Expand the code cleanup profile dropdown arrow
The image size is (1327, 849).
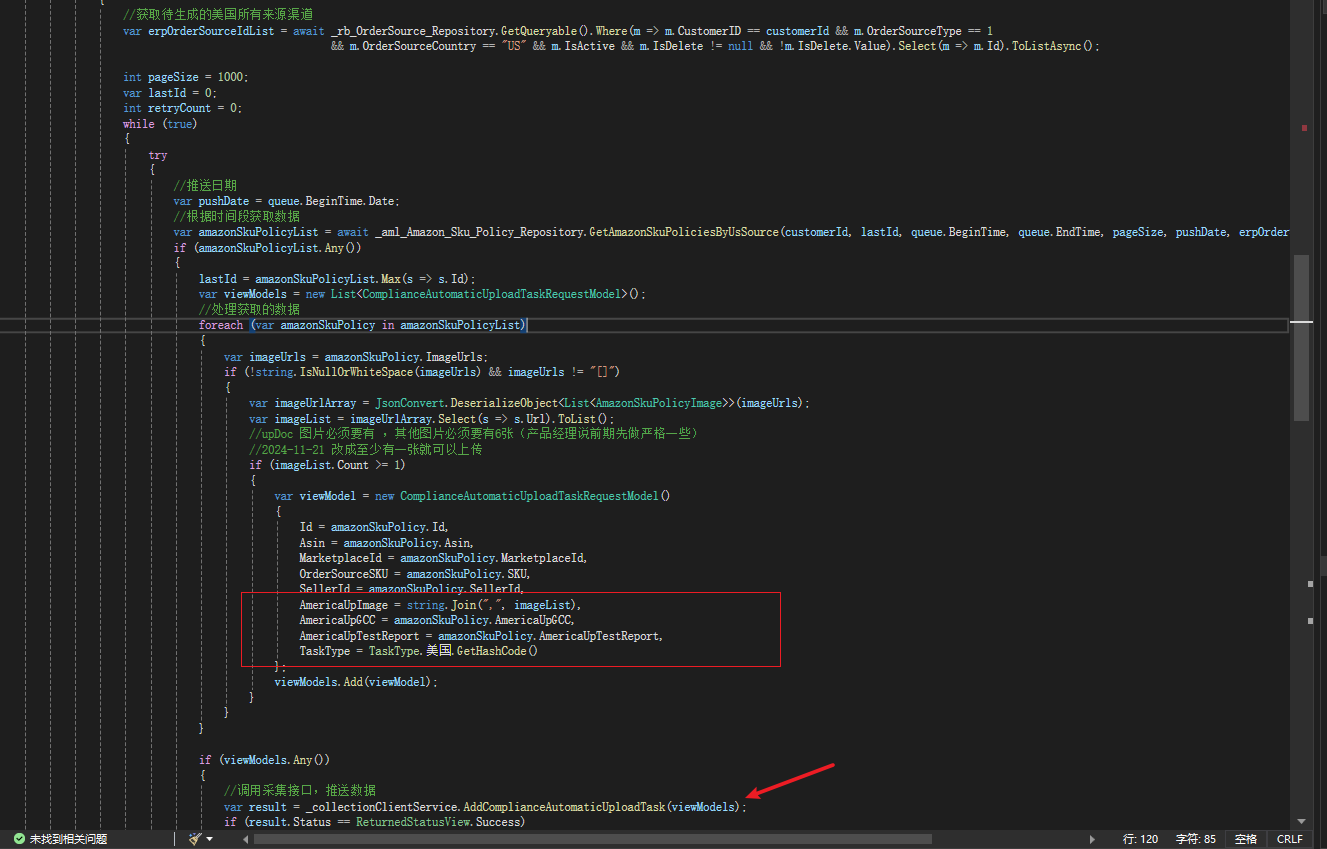(212, 839)
